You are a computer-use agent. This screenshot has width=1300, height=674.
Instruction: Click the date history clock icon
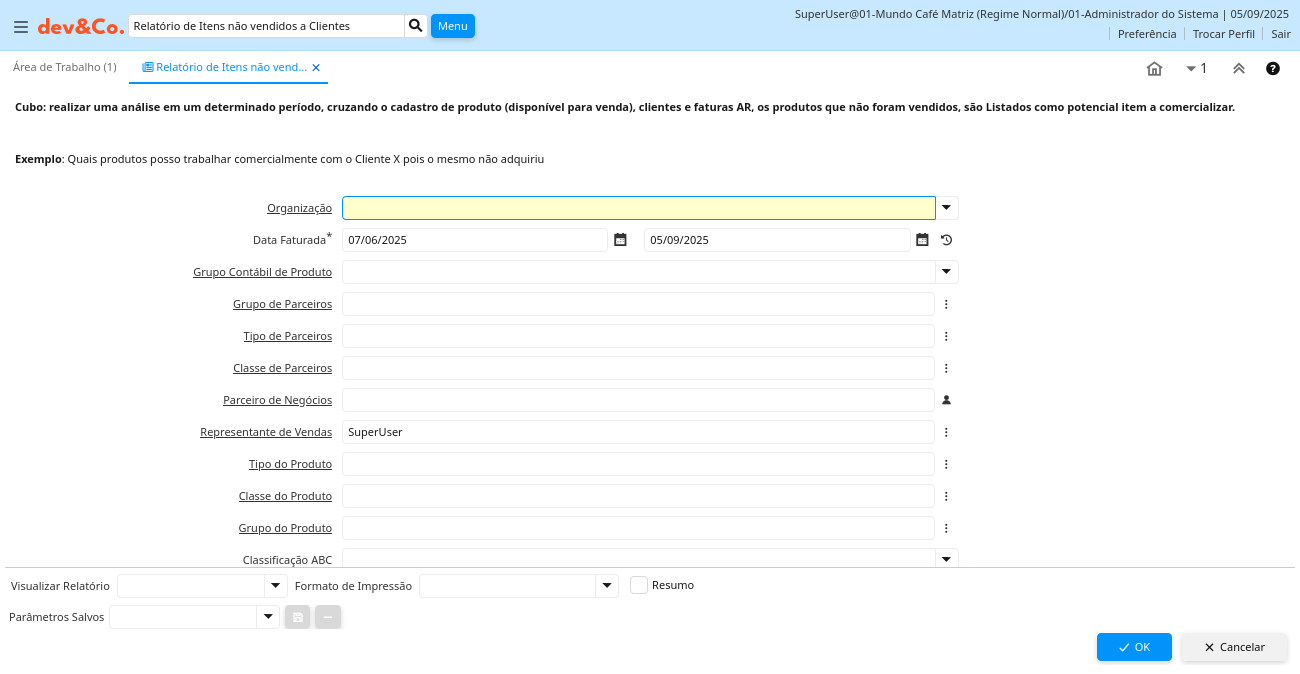(x=946, y=240)
